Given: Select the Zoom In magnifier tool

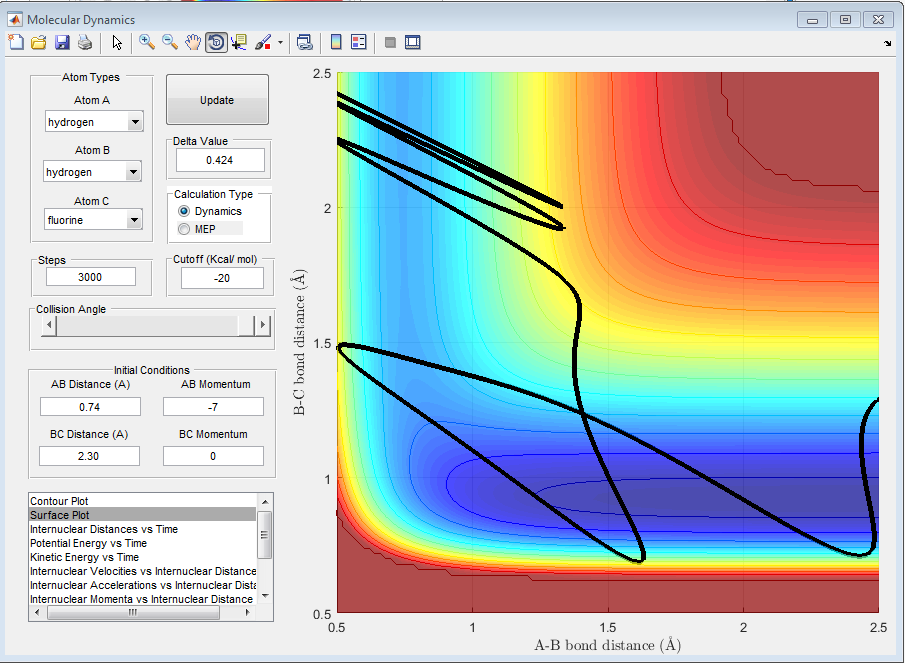Looking at the screenshot, I should point(147,42).
